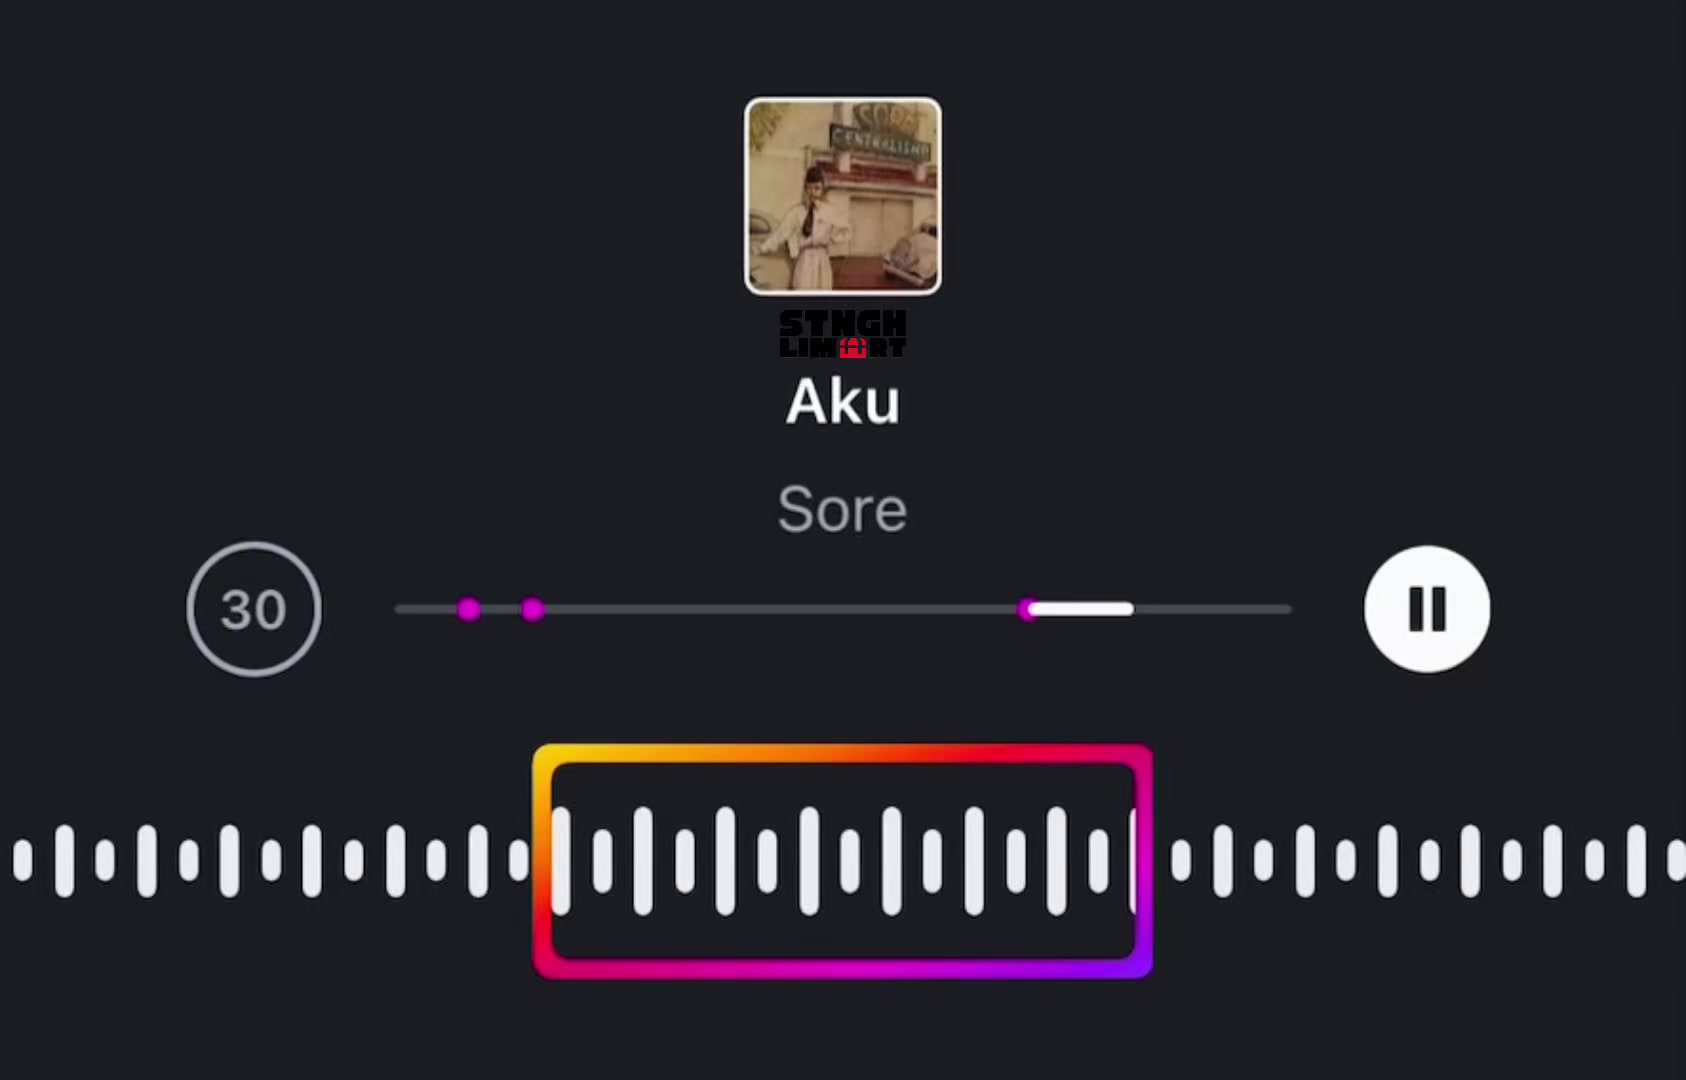
Task: Tap the song title "Aku"
Action: 843,402
